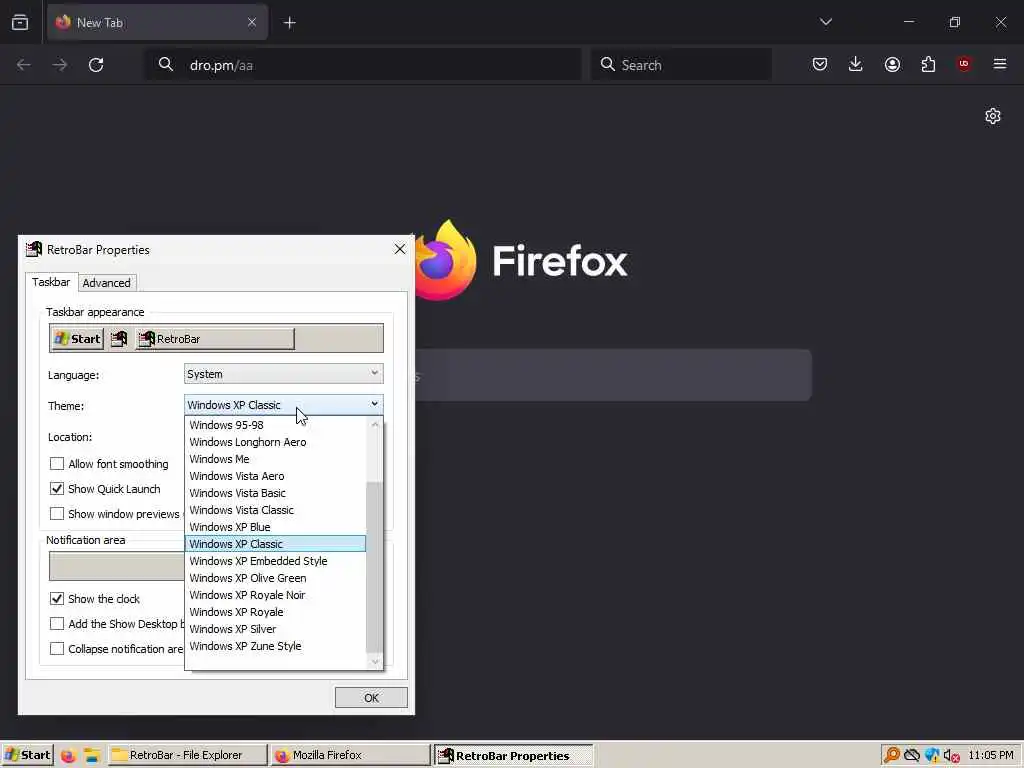
Task: Click the theme list scroll up arrow
Action: [374, 424]
